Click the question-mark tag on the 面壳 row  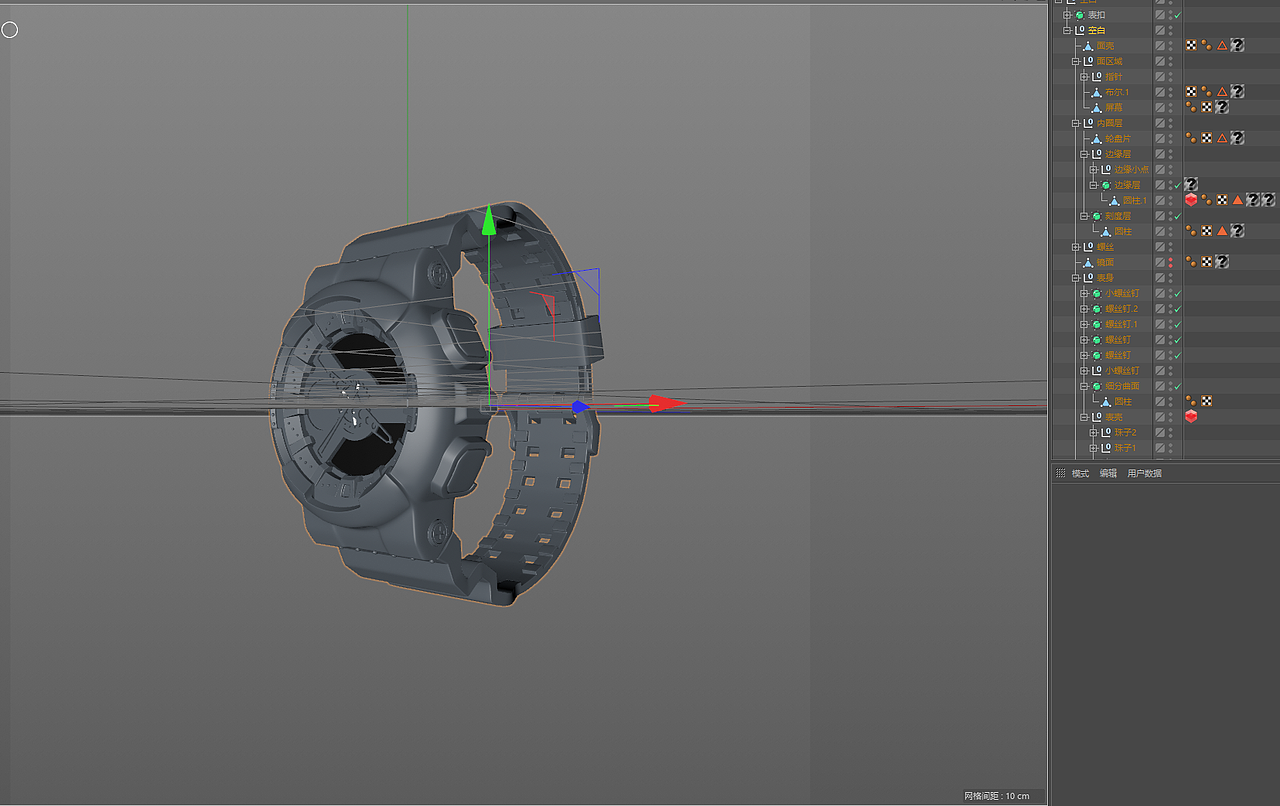point(1237,45)
